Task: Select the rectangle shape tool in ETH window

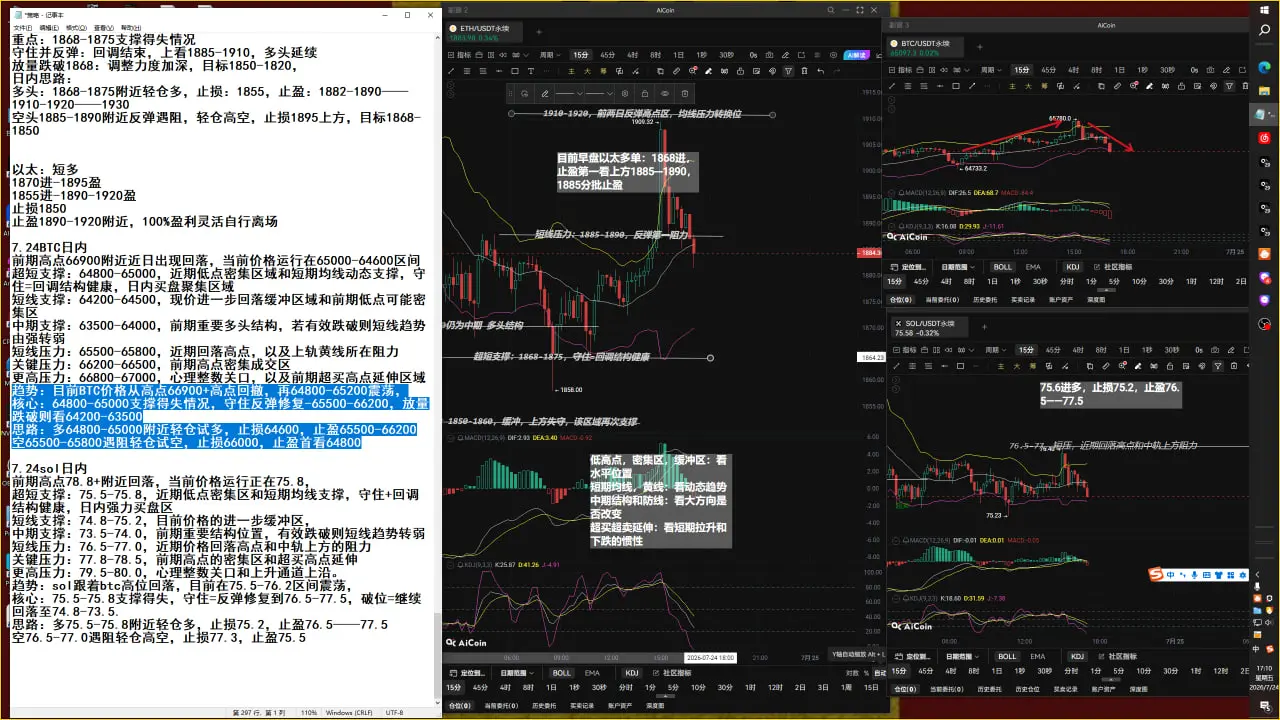Action: [x=515, y=71]
